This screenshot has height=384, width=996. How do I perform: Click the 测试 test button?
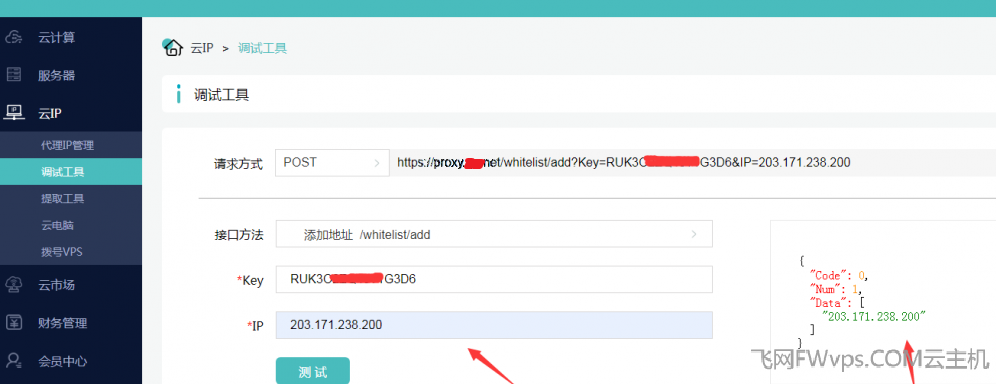tap(313, 371)
